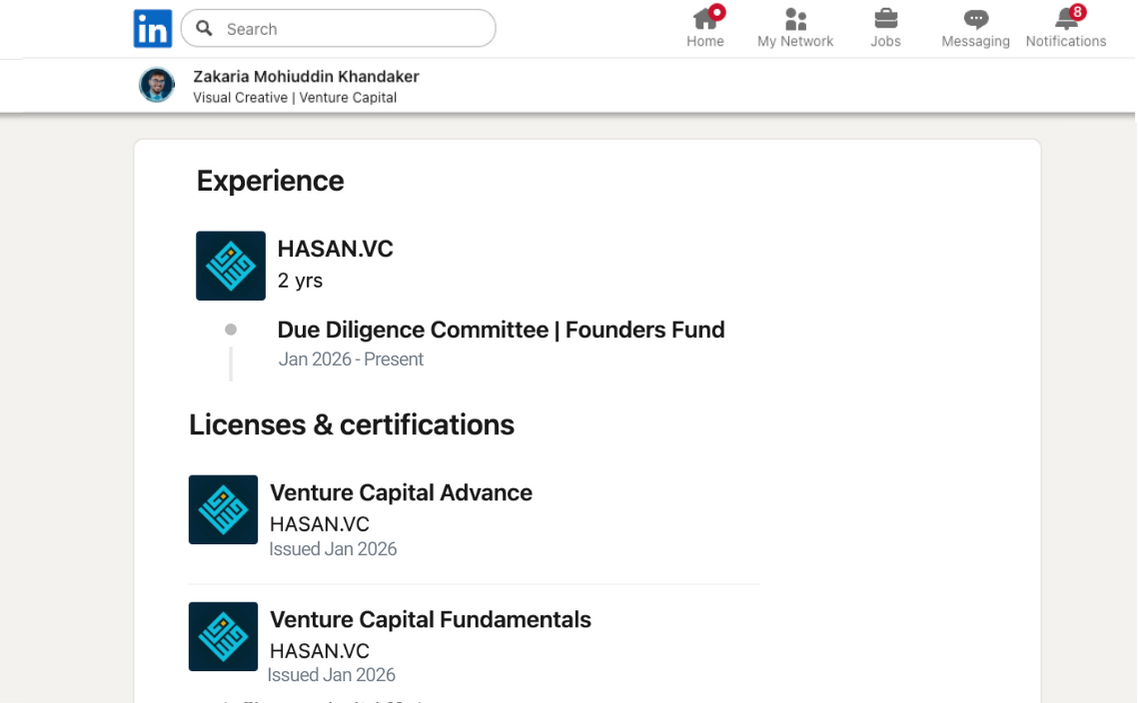Focus the Search input field
1139x703 pixels.
(x=350, y=29)
